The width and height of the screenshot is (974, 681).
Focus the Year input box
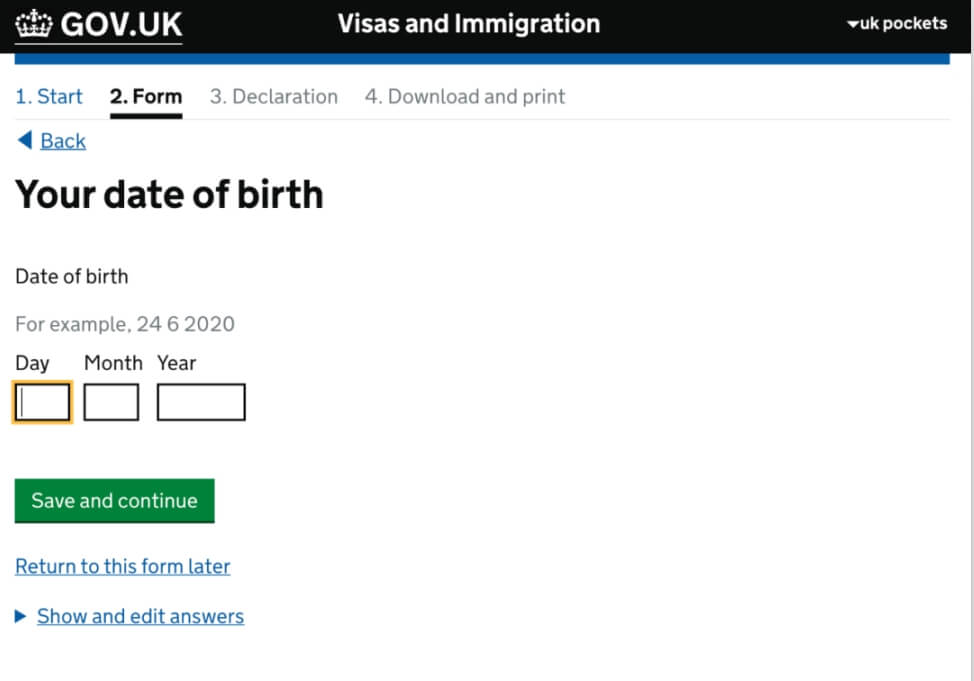pos(201,402)
